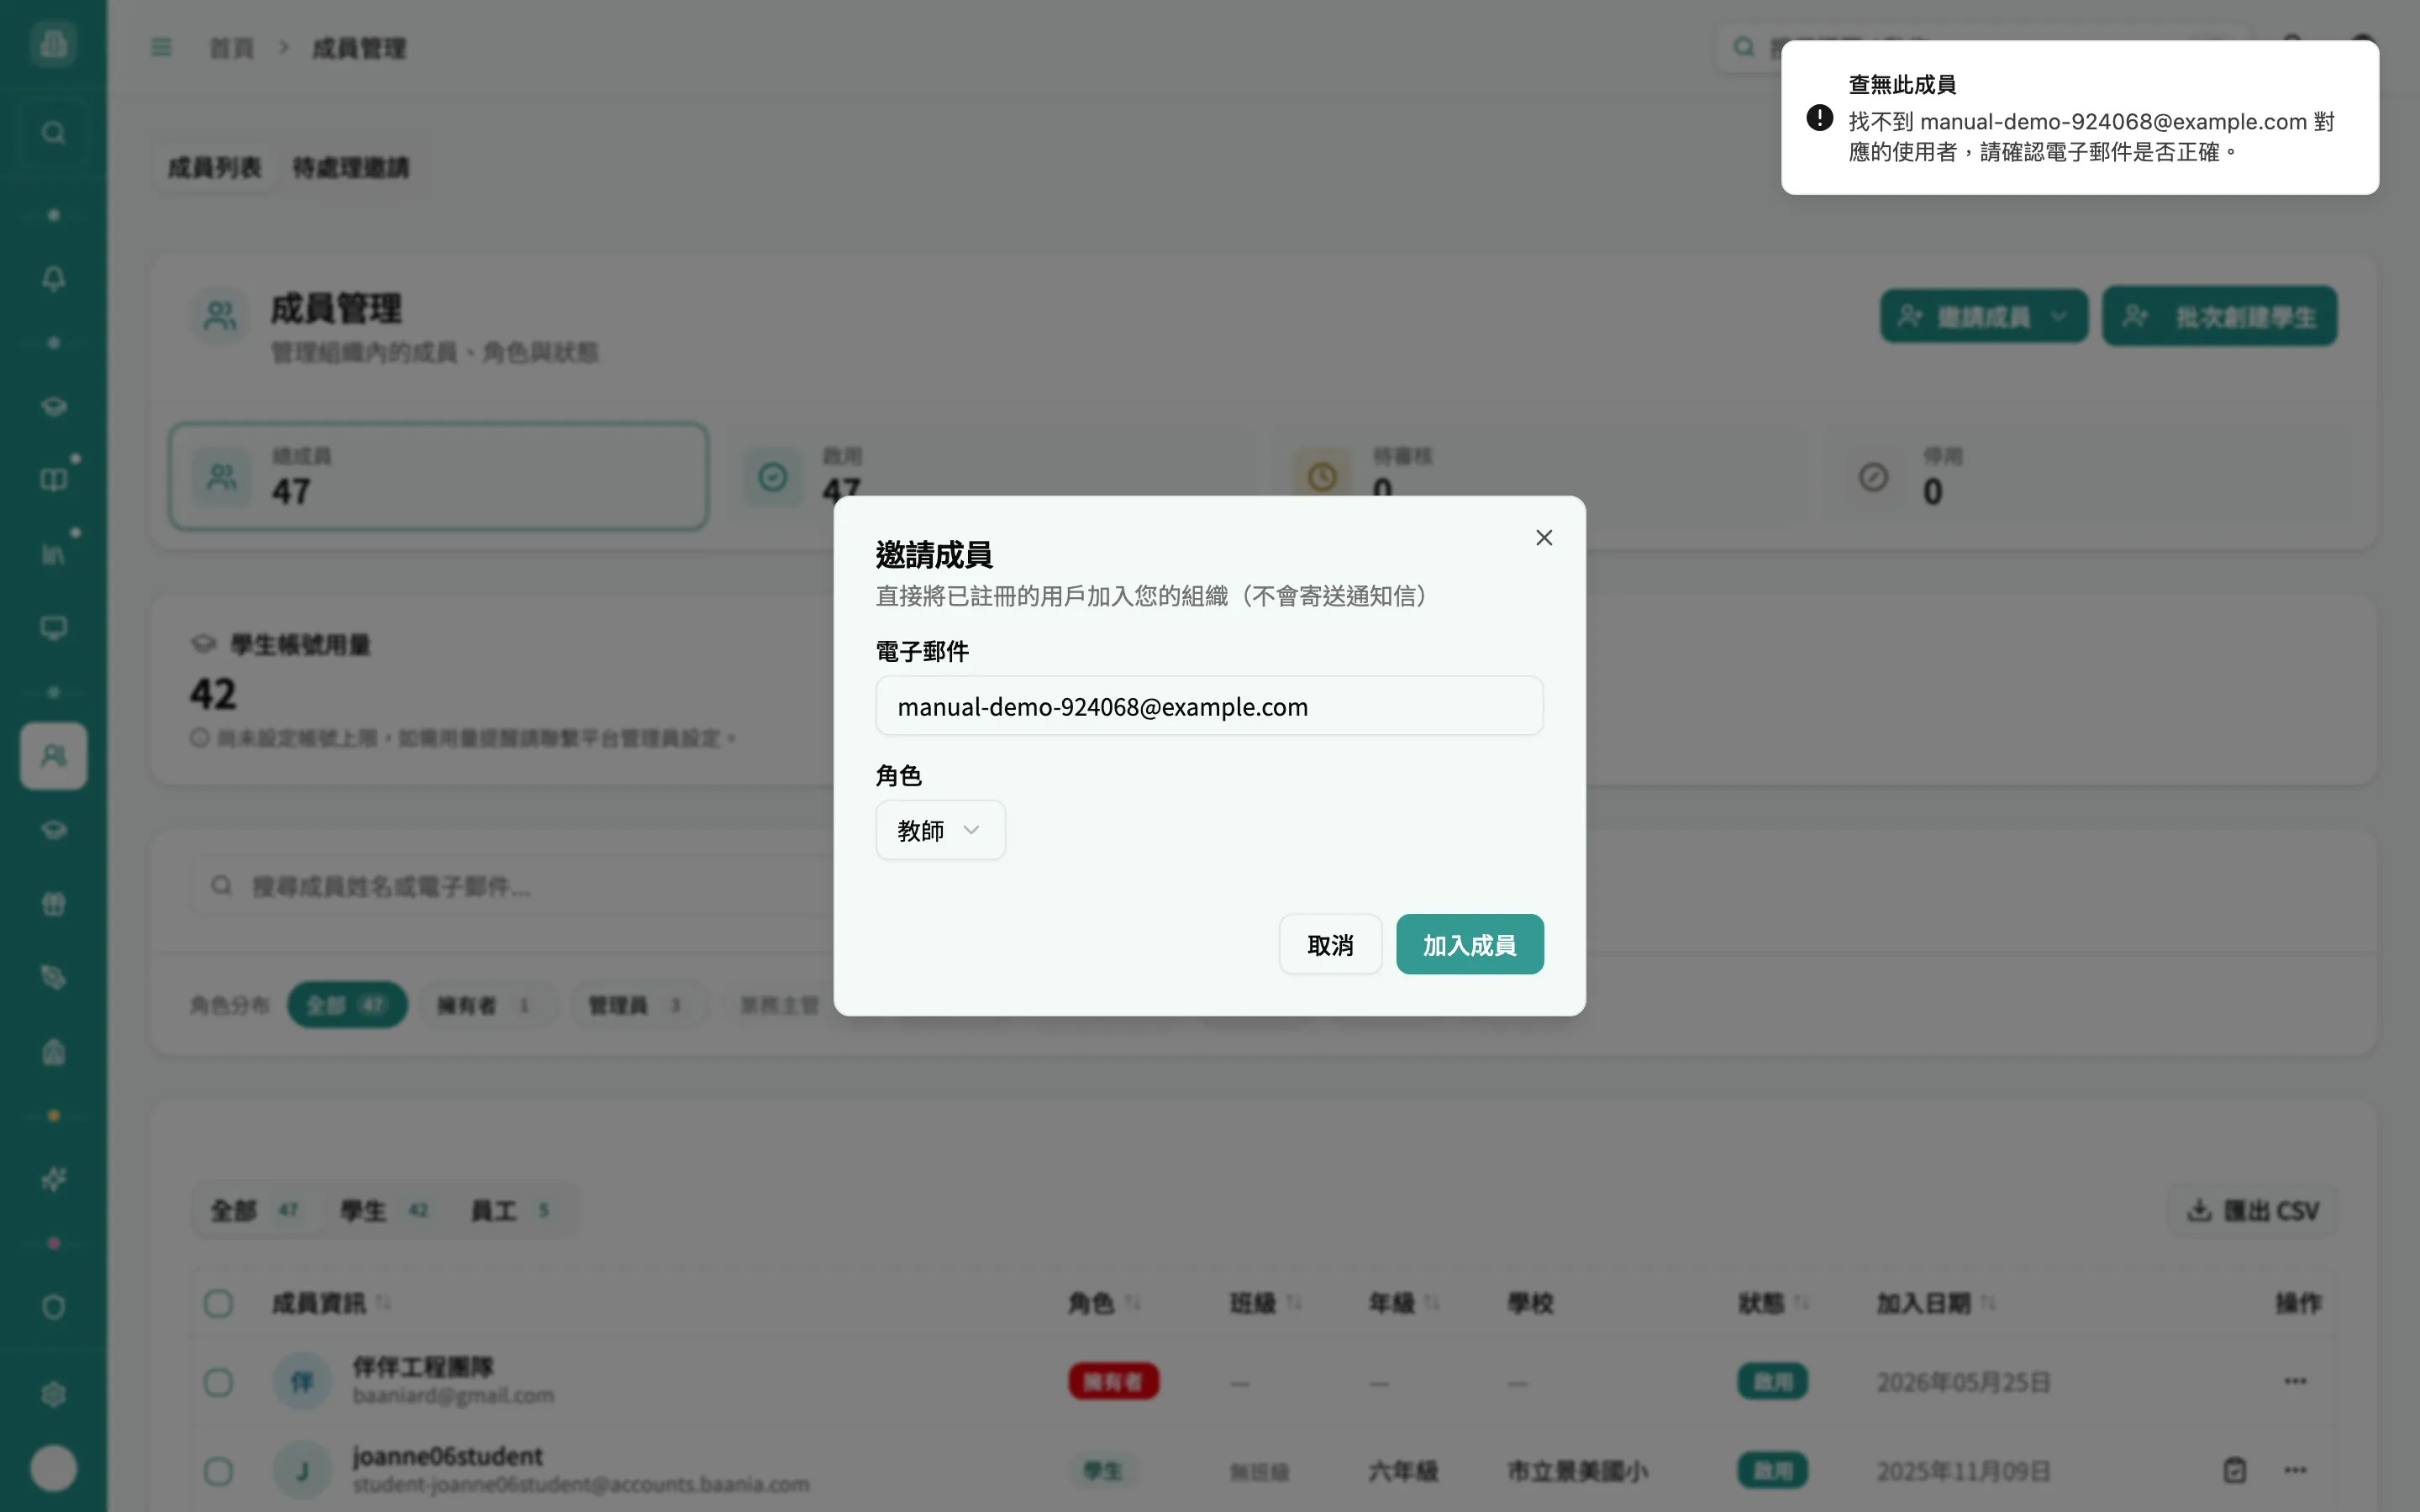This screenshot has height=1512, width=2420.
Task: Click user avatar at sidebar bottom
Action: [53, 1468]
